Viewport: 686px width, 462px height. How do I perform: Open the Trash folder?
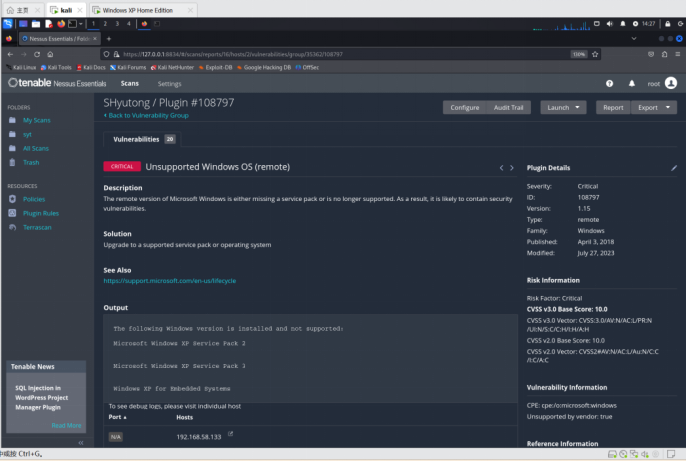(x=31, y=162)
